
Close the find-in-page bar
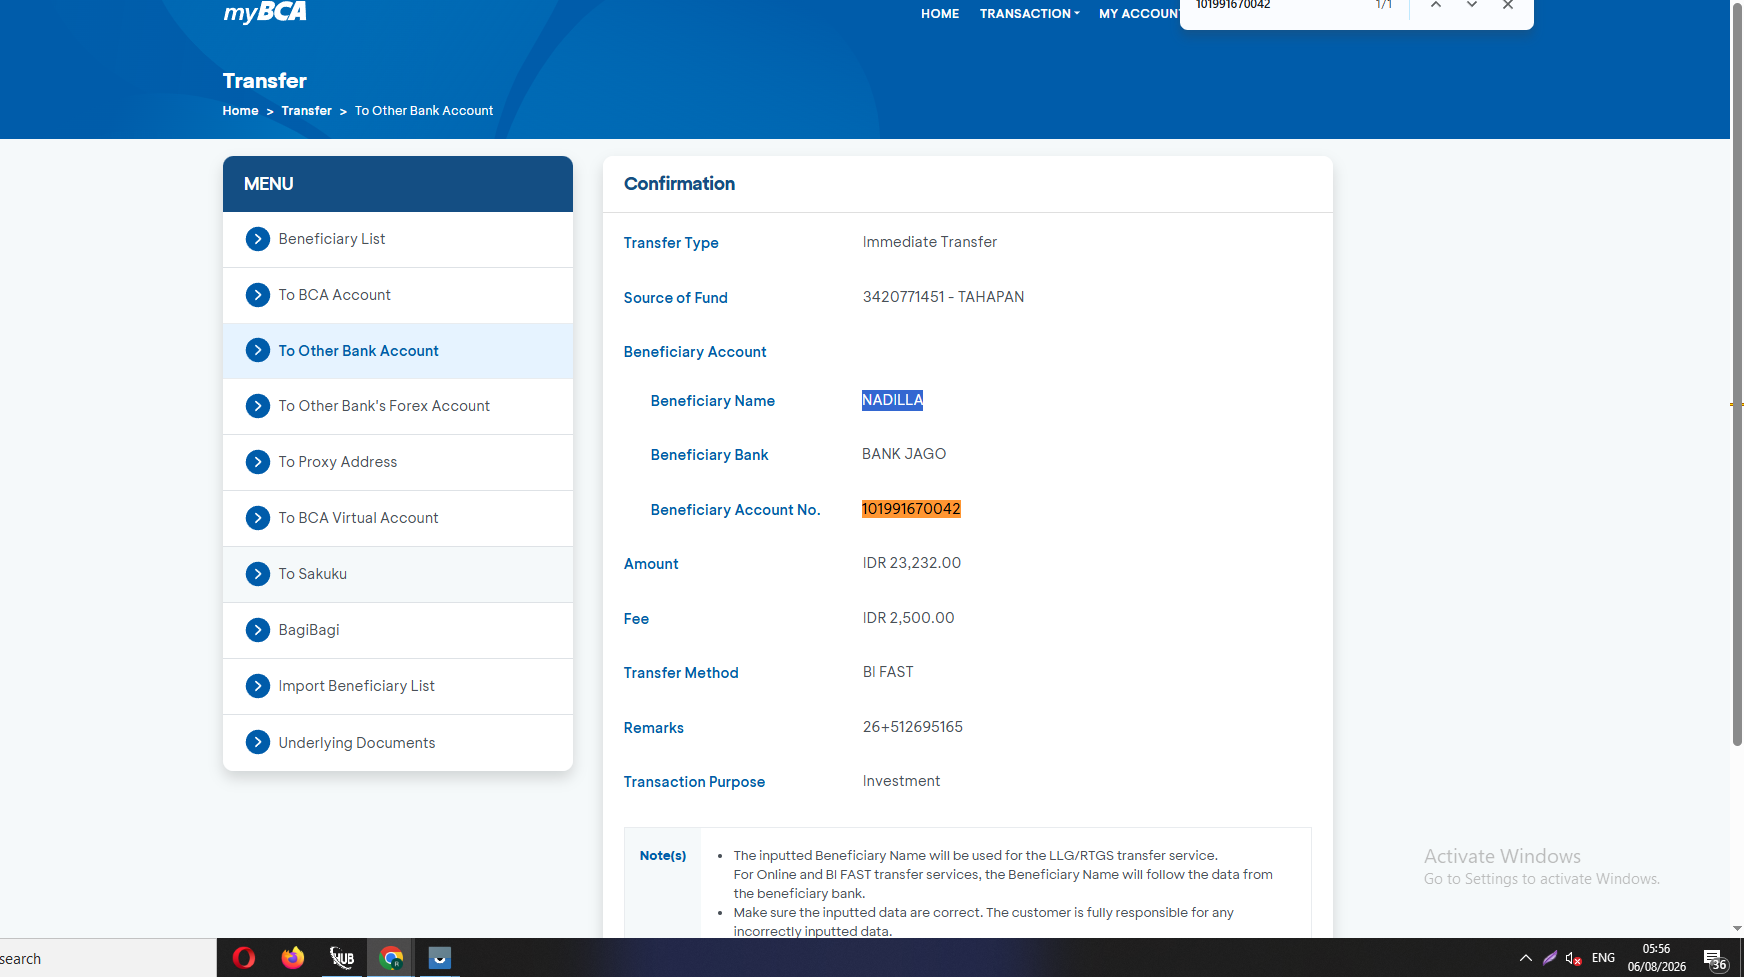tap(1508, 5)
